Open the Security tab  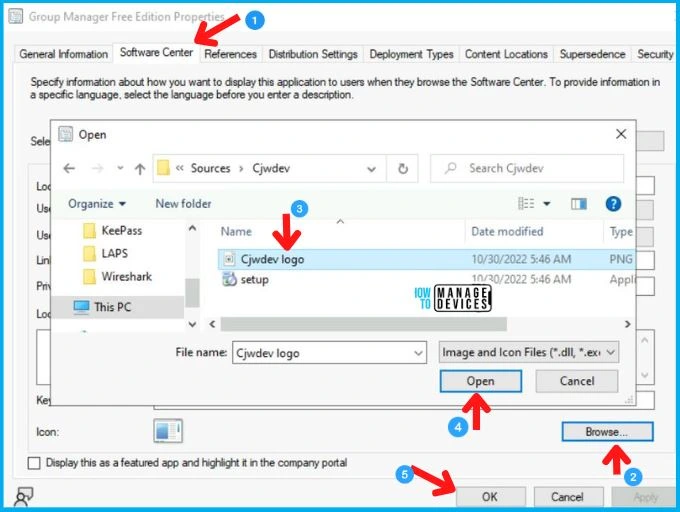655,54
